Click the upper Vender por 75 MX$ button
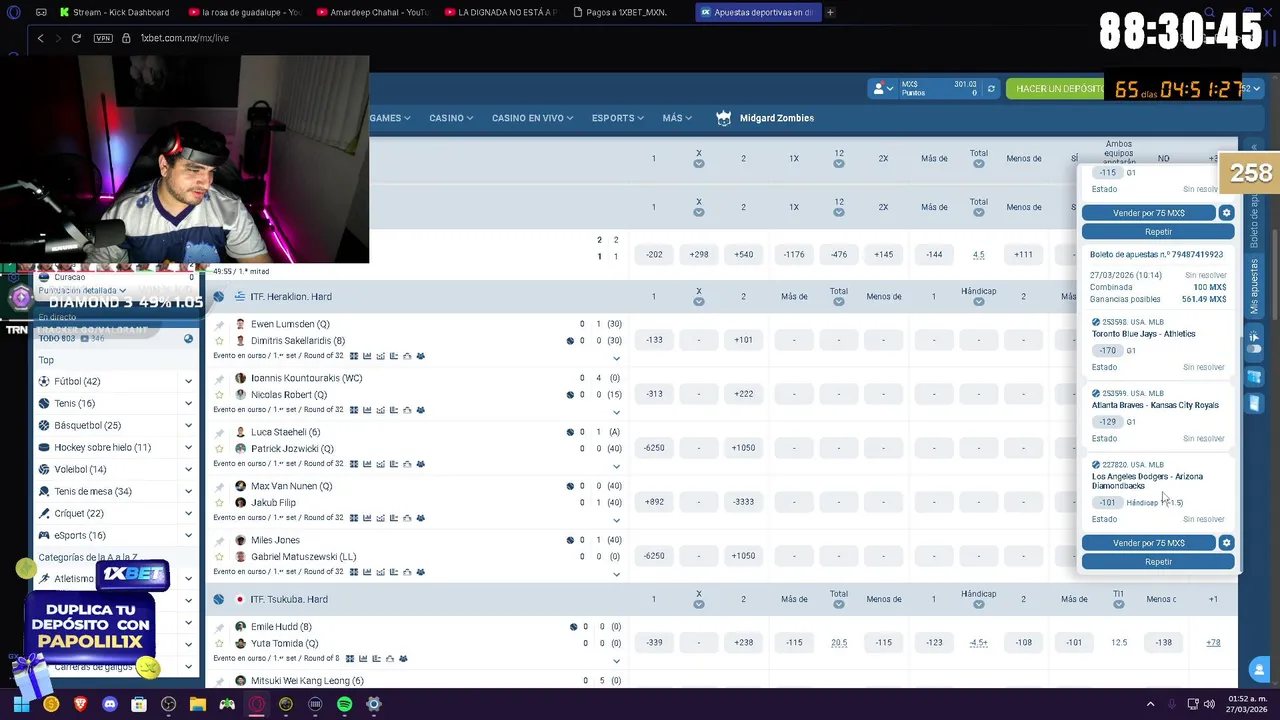Screen dimensions: 1280x720 click(x=1148, y=213)
